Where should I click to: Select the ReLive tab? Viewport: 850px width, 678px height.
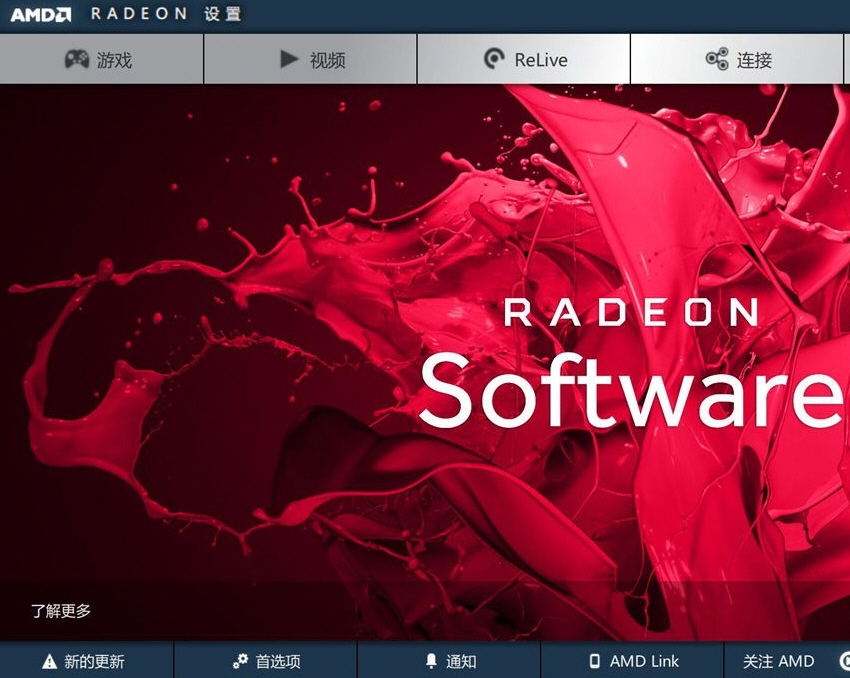click(524, 59)
